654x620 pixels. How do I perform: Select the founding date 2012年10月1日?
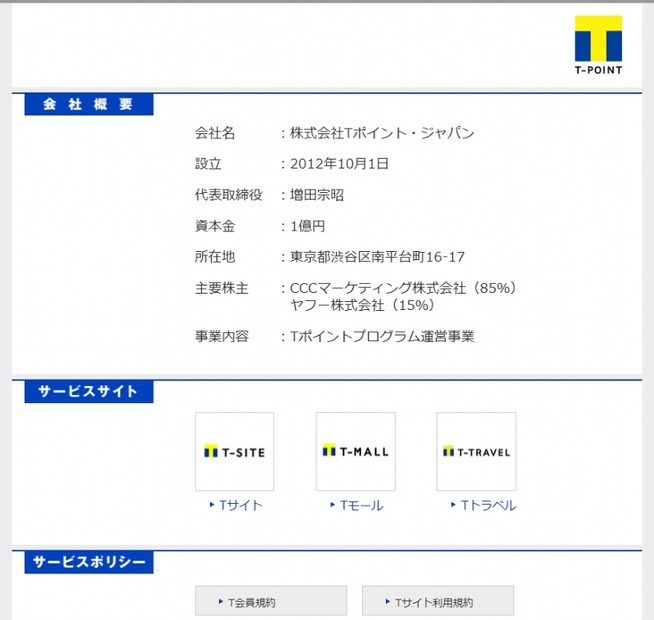tap(339, 164)
